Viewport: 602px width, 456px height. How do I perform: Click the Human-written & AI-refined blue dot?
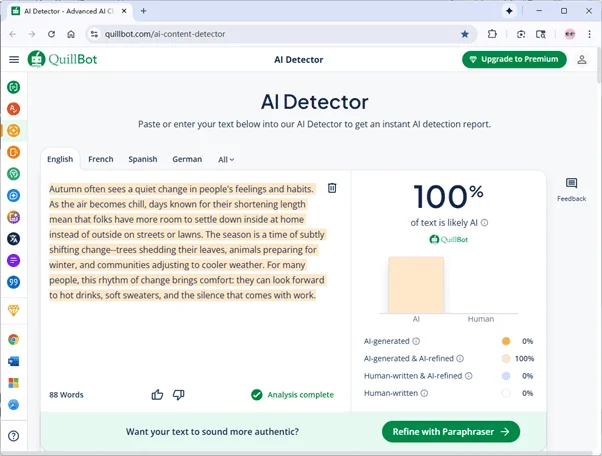click(x=506, y=376)
